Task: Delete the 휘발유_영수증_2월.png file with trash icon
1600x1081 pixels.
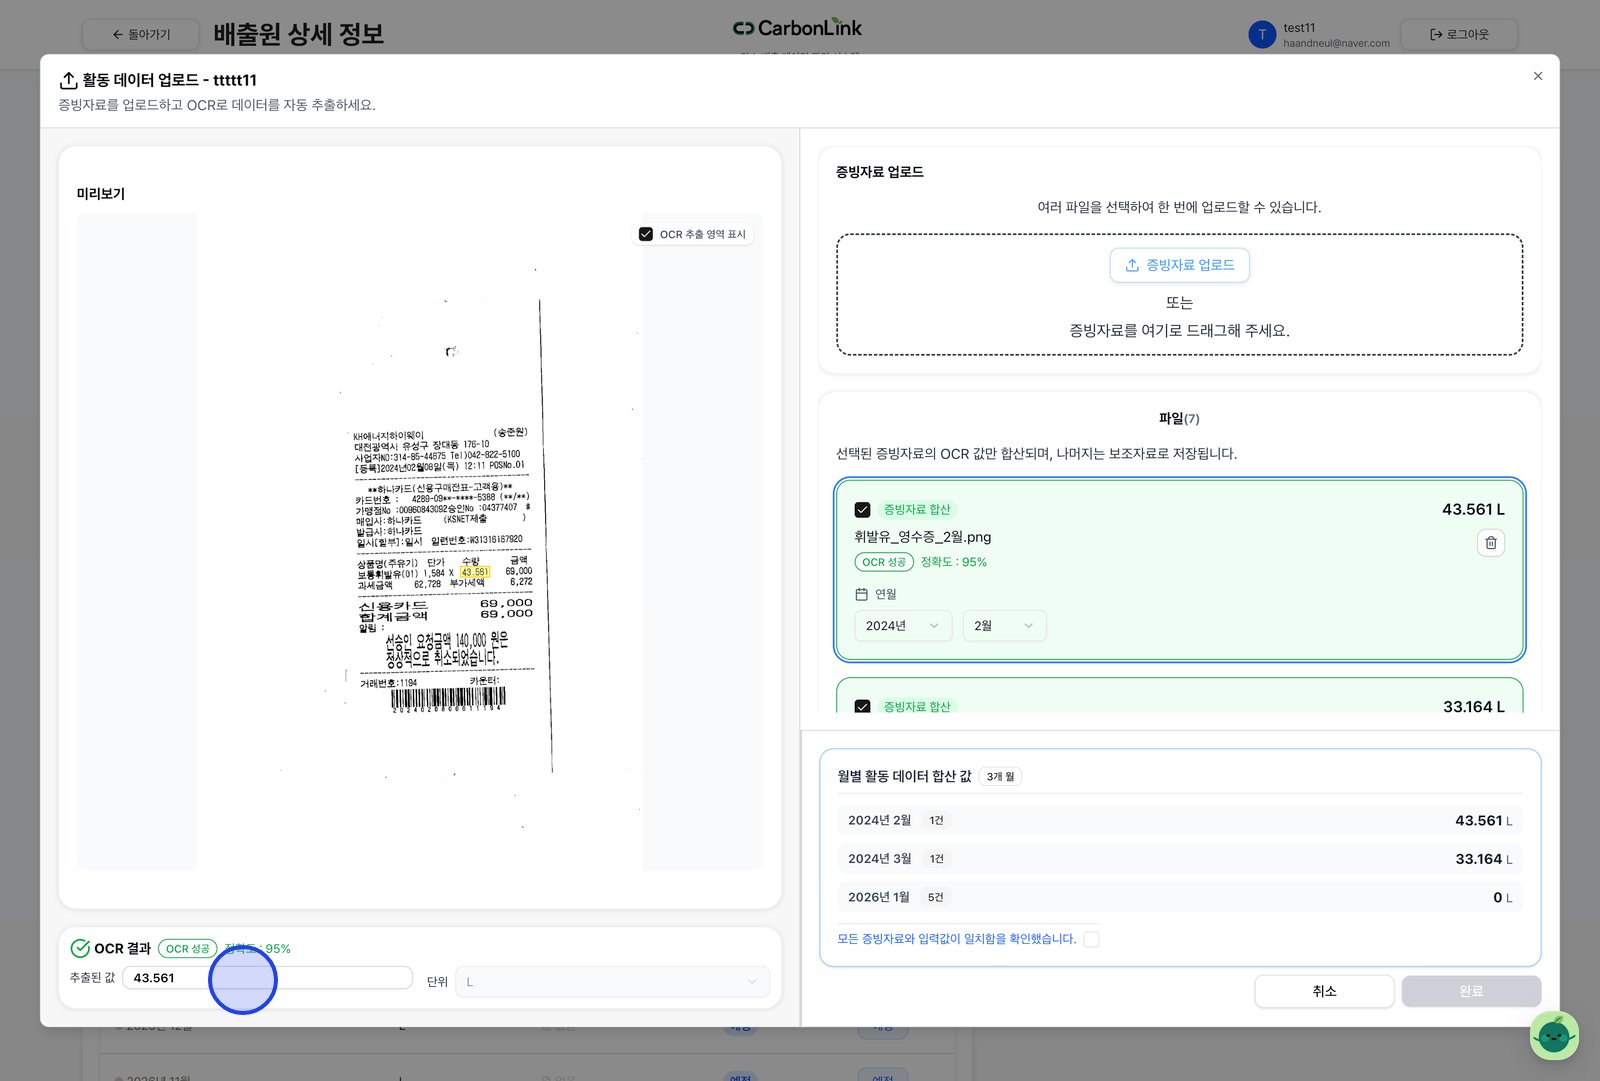Action: coord(1490,542)
